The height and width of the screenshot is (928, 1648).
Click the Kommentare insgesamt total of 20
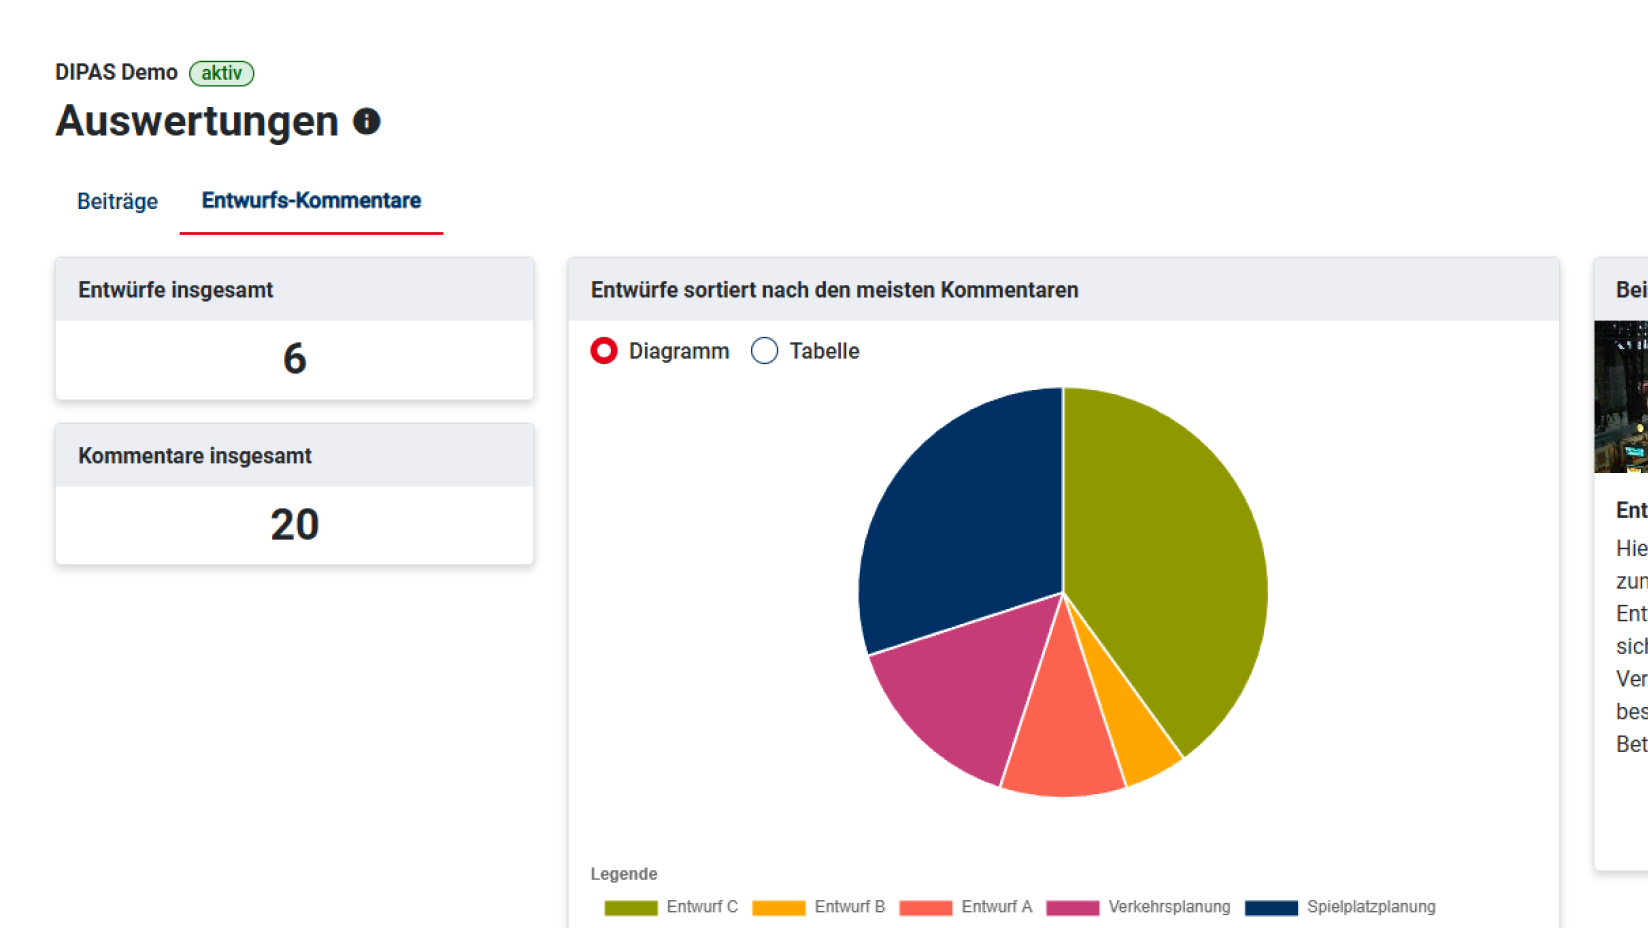pos(294,524)
